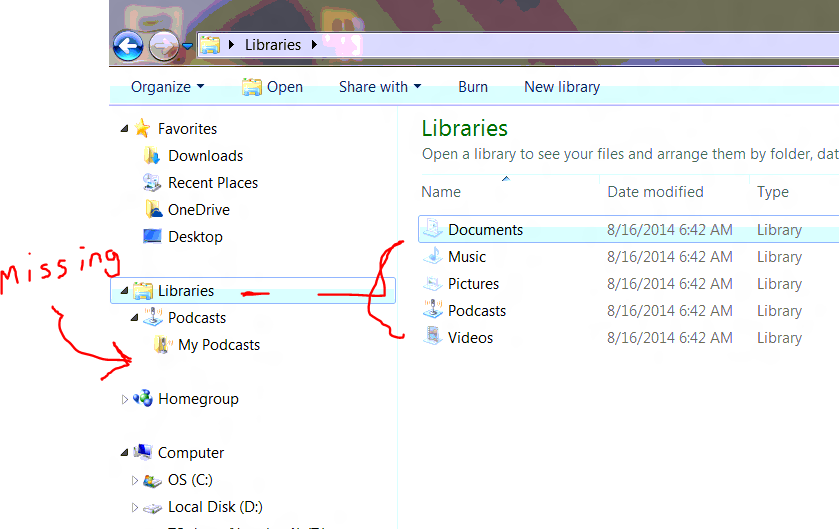Open OS (C:) drive in tree
839x529 pixels.
[x=190, y=480]
